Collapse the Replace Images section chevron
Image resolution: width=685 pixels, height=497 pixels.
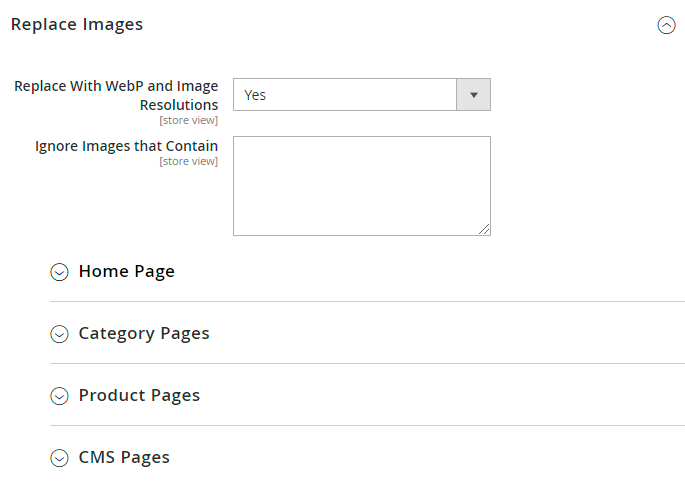pos(666,26)
